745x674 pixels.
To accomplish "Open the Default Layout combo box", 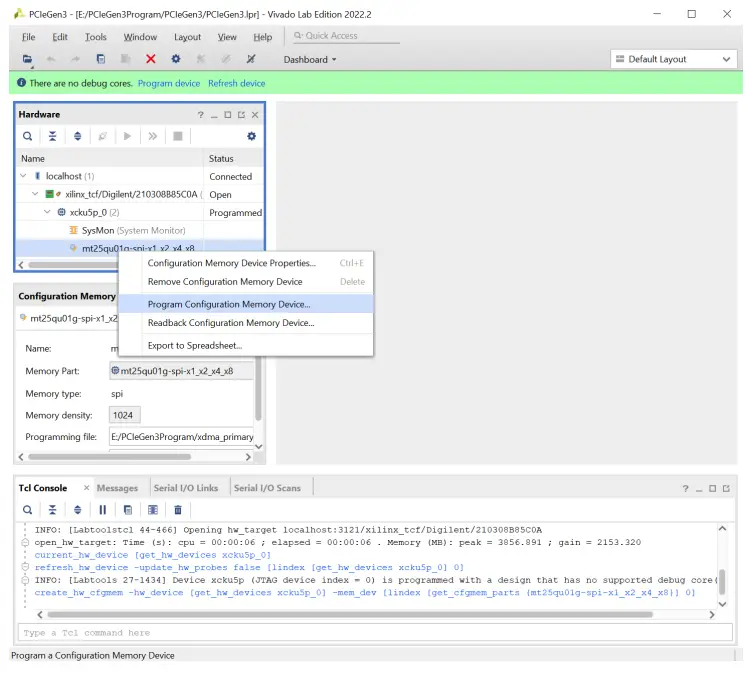I will tap(673, 59).
